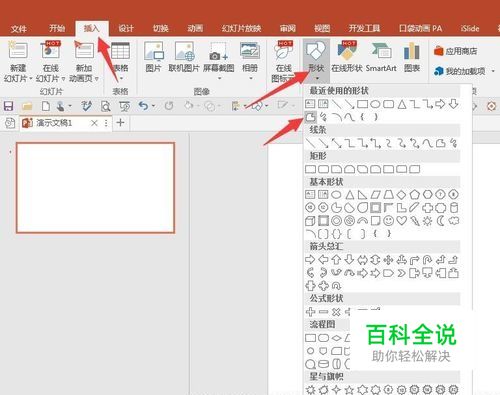Insert a 表格 table
500x395 pixels.
(121, 60)
